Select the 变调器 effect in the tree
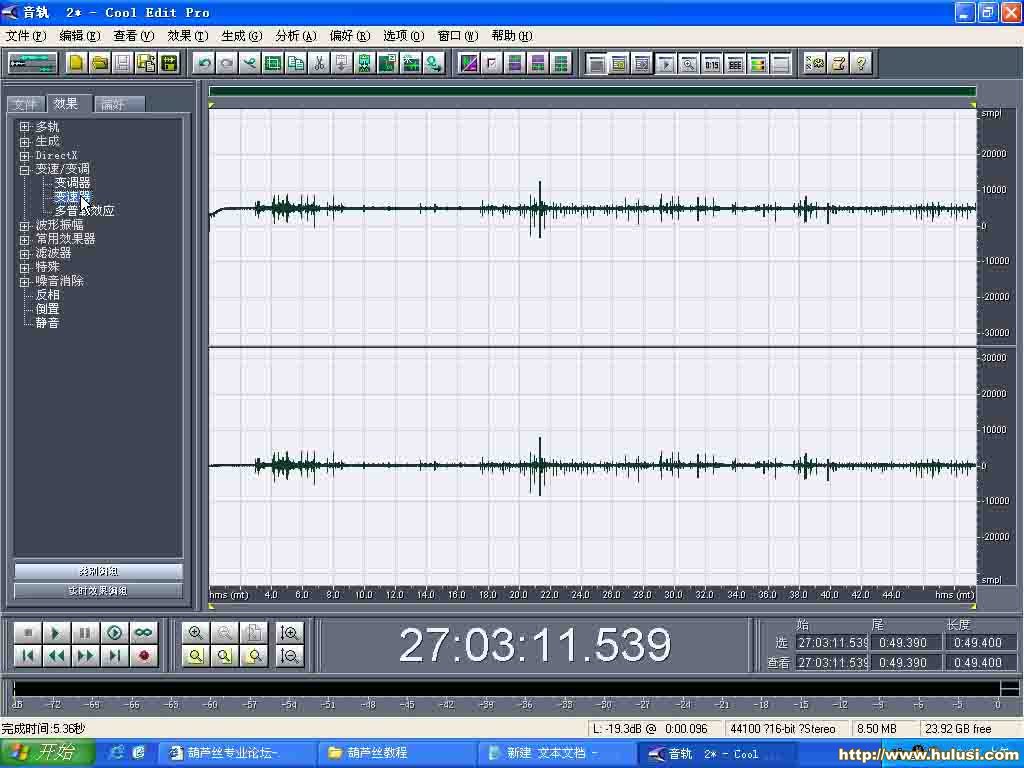 (x=72, y=183)
